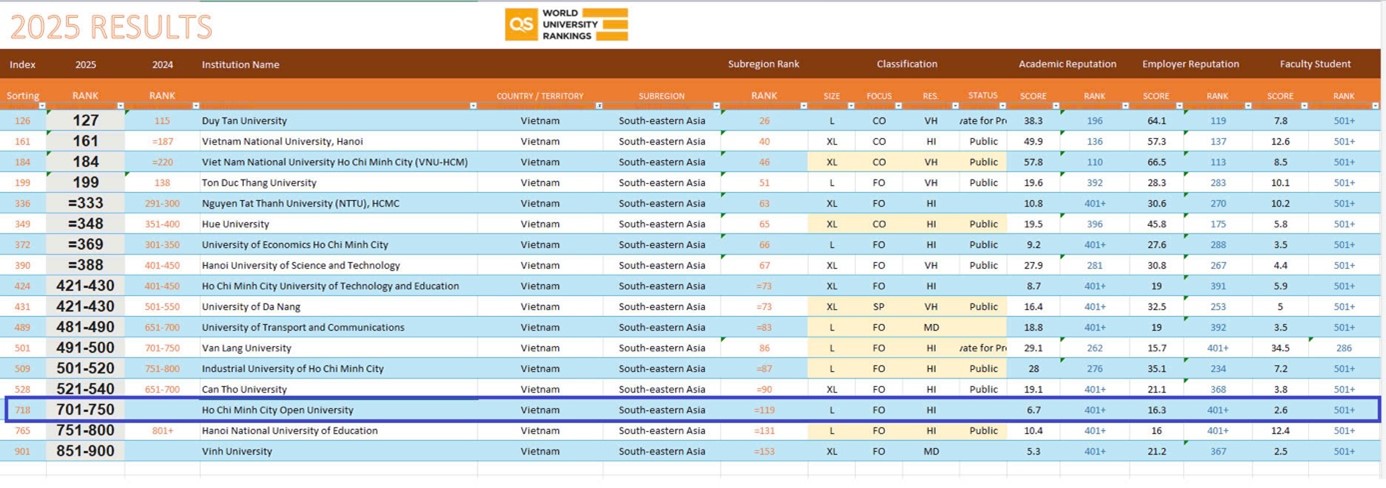Image resolution: width=1386 pixels, height=488 pixels.
Task: Select the Index header cell
Action: coord(23,64)
